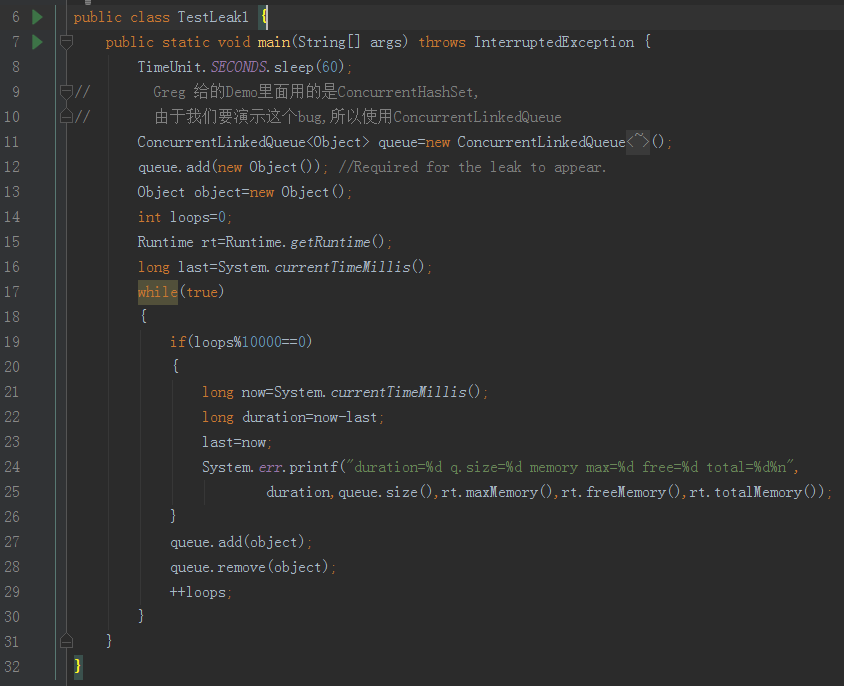Expand folded diamond operator on line 11

tap(638, 142)
